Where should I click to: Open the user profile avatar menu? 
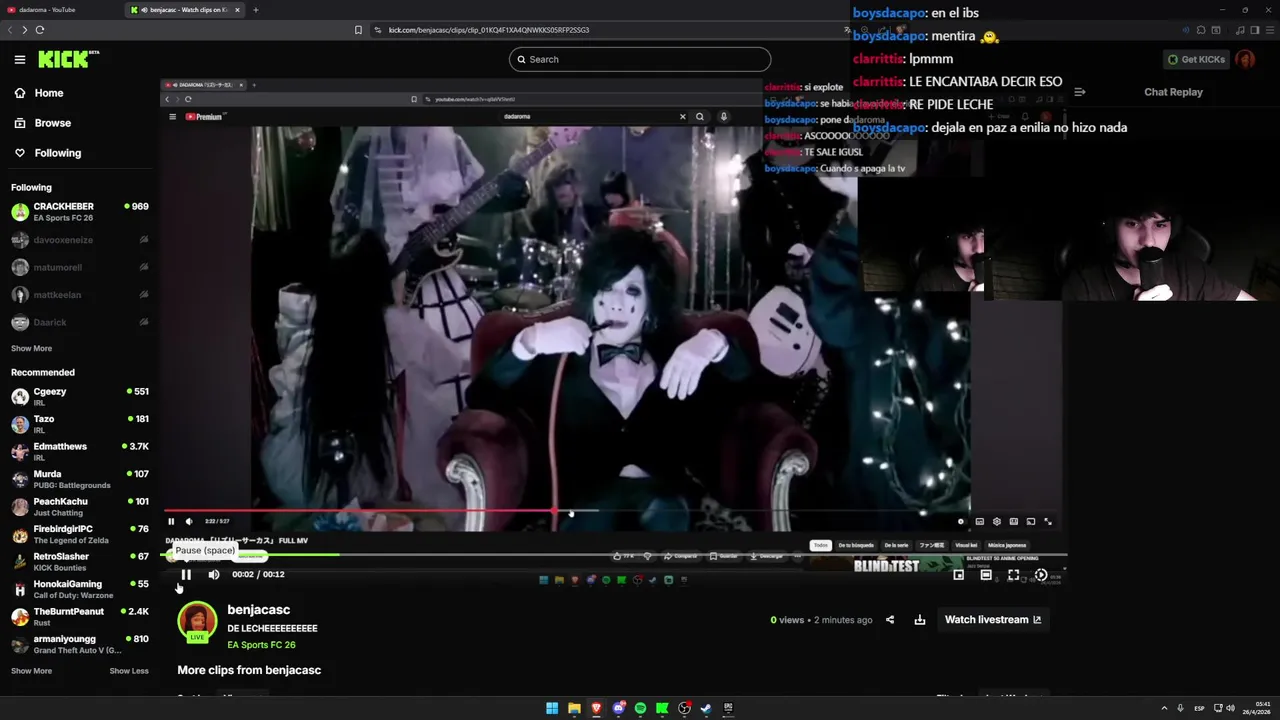point(1245,59)
